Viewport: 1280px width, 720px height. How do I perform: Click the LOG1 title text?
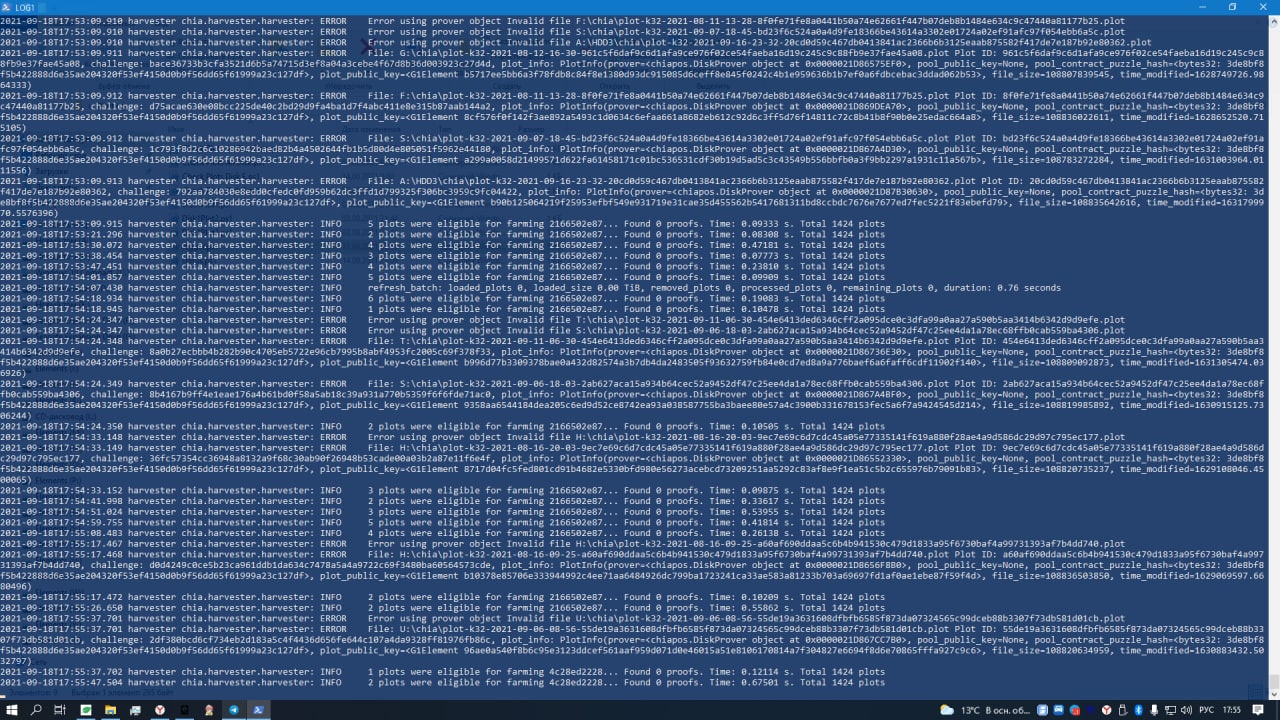coord(25,7)
